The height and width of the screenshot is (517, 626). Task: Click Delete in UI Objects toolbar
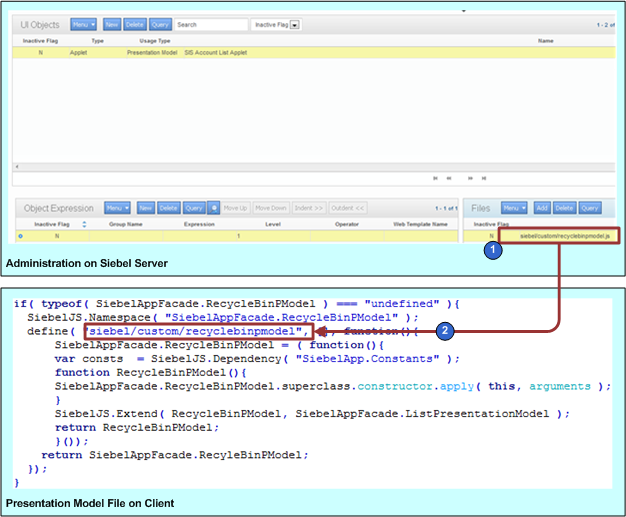coord(135,25)
